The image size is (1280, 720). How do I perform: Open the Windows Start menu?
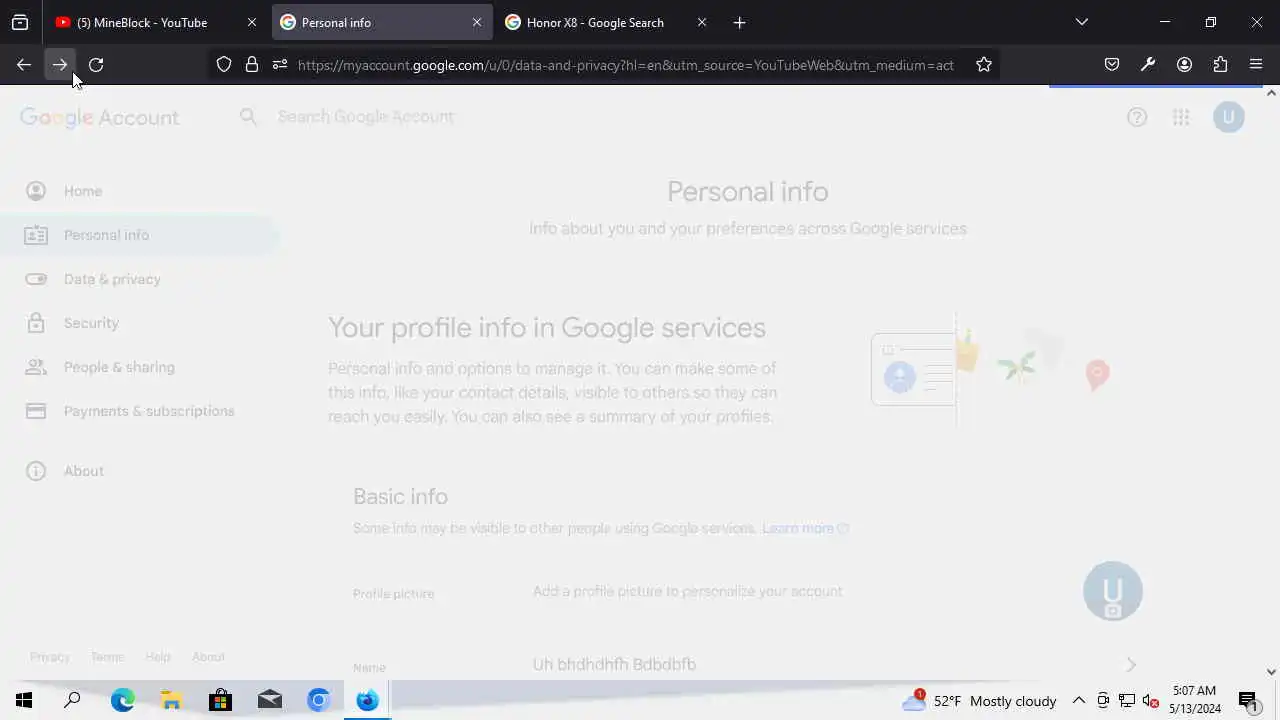24,700
